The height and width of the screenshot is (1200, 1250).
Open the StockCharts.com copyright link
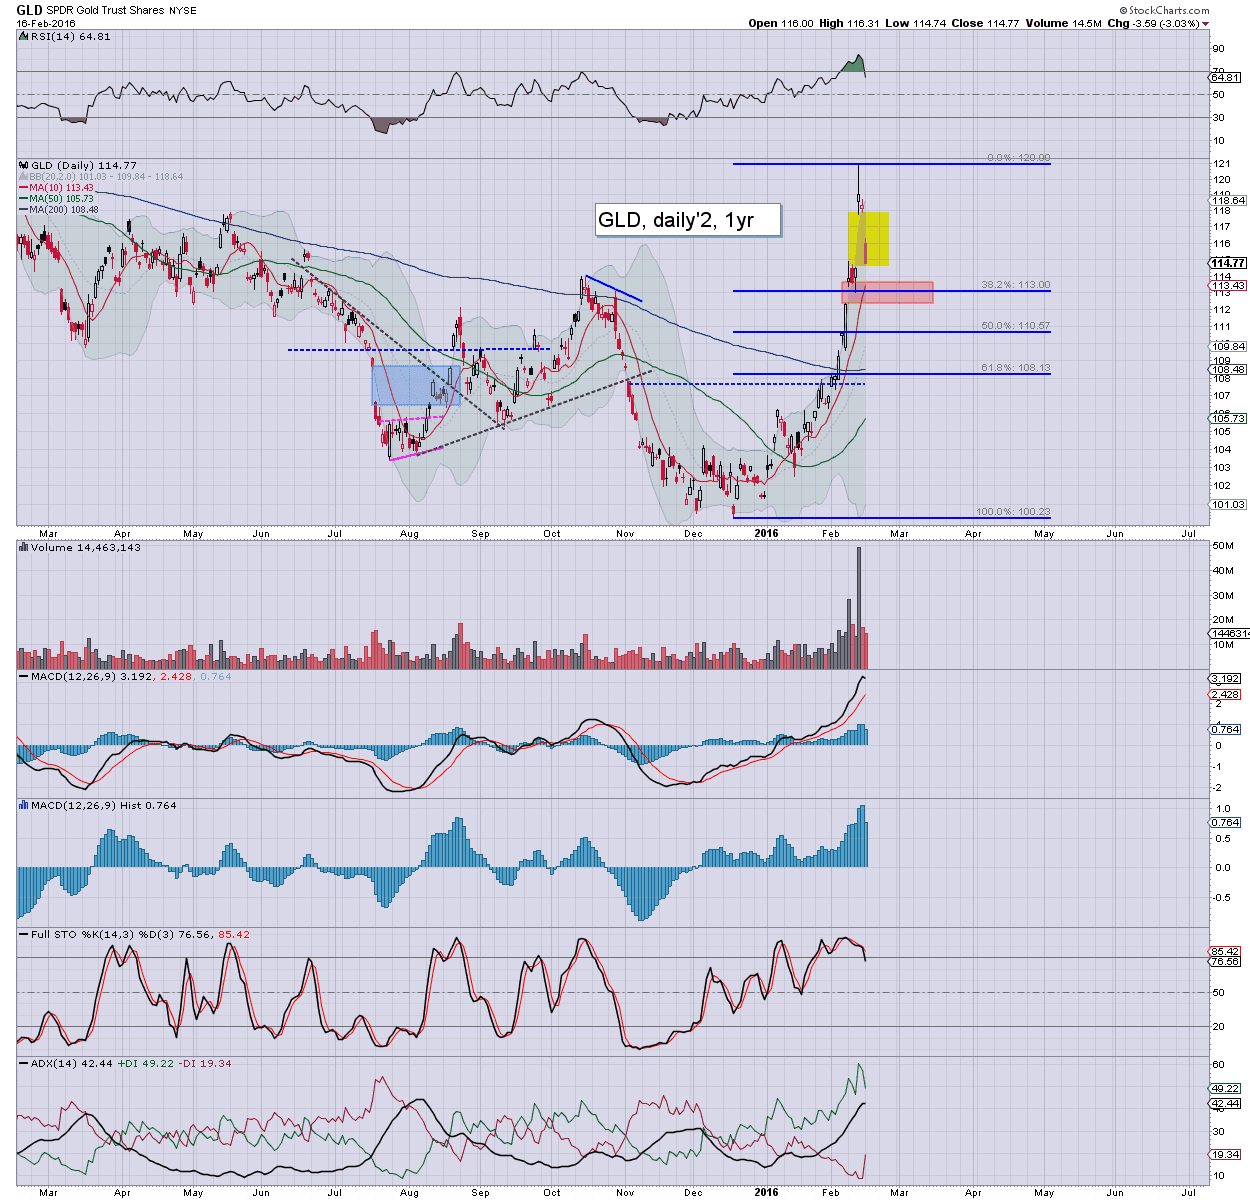point(1163,11)
